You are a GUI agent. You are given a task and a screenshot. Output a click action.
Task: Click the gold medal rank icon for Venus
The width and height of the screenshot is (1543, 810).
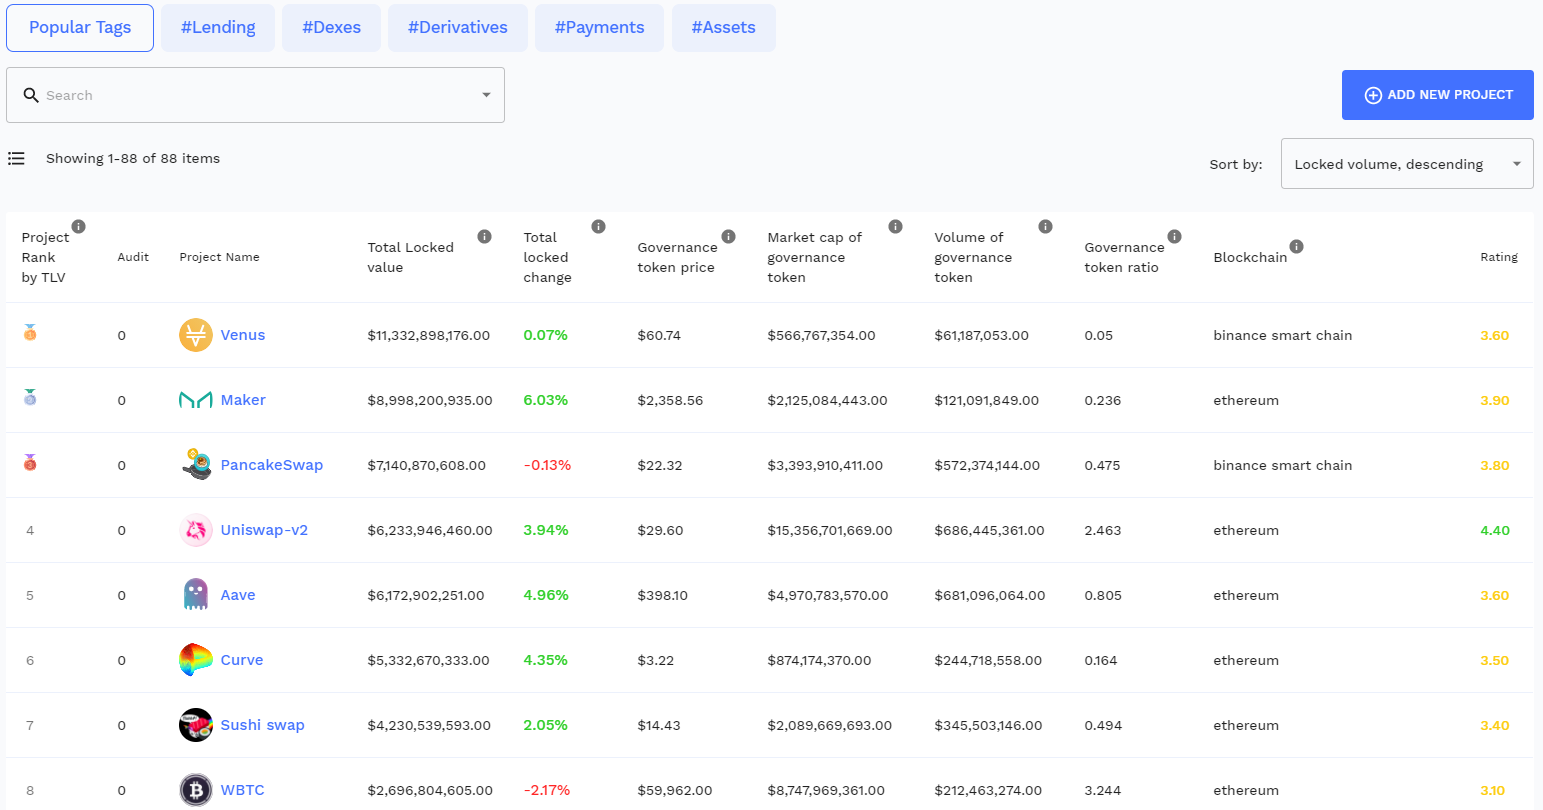pyautogui.click(x=30, y=332)
